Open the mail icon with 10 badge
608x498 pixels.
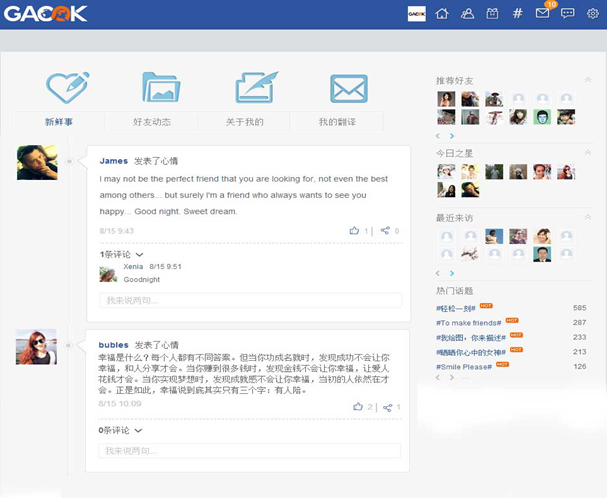point(542,13)
